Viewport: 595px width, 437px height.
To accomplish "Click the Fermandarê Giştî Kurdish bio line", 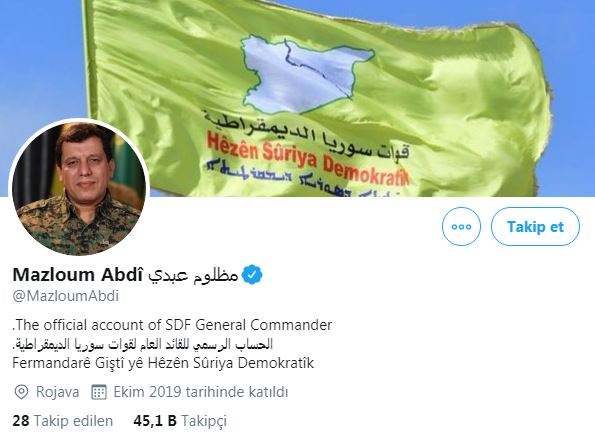I will pos(163,363).
